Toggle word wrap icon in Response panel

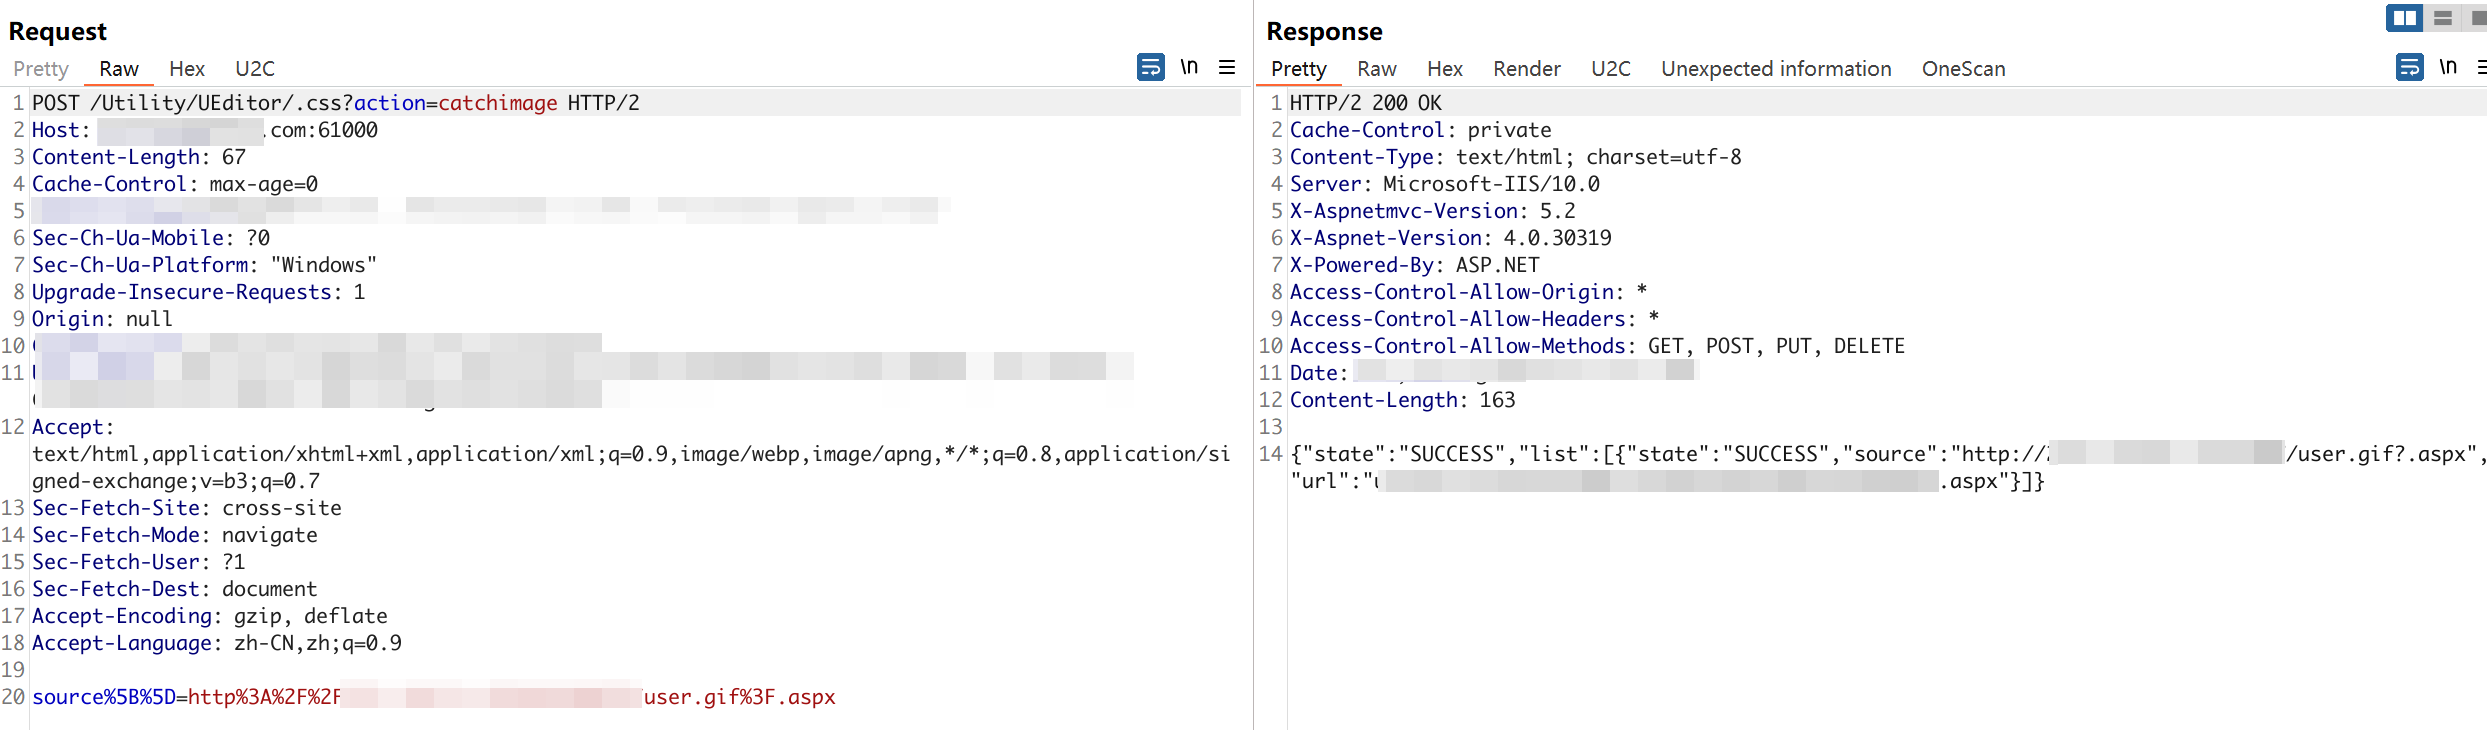pyautogui.click(x=2409, y=67)
